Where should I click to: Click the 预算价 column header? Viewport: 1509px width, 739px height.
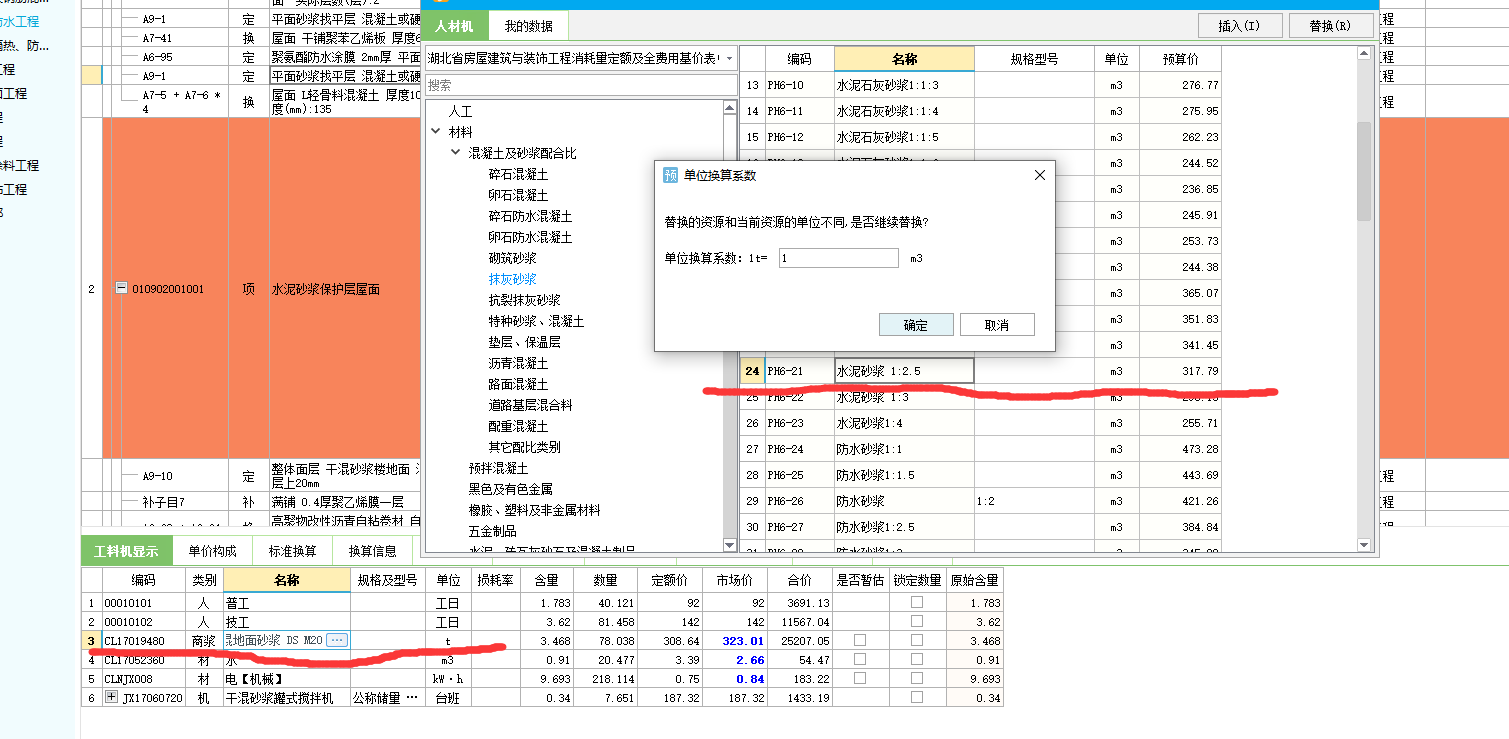coord(1180,59)
